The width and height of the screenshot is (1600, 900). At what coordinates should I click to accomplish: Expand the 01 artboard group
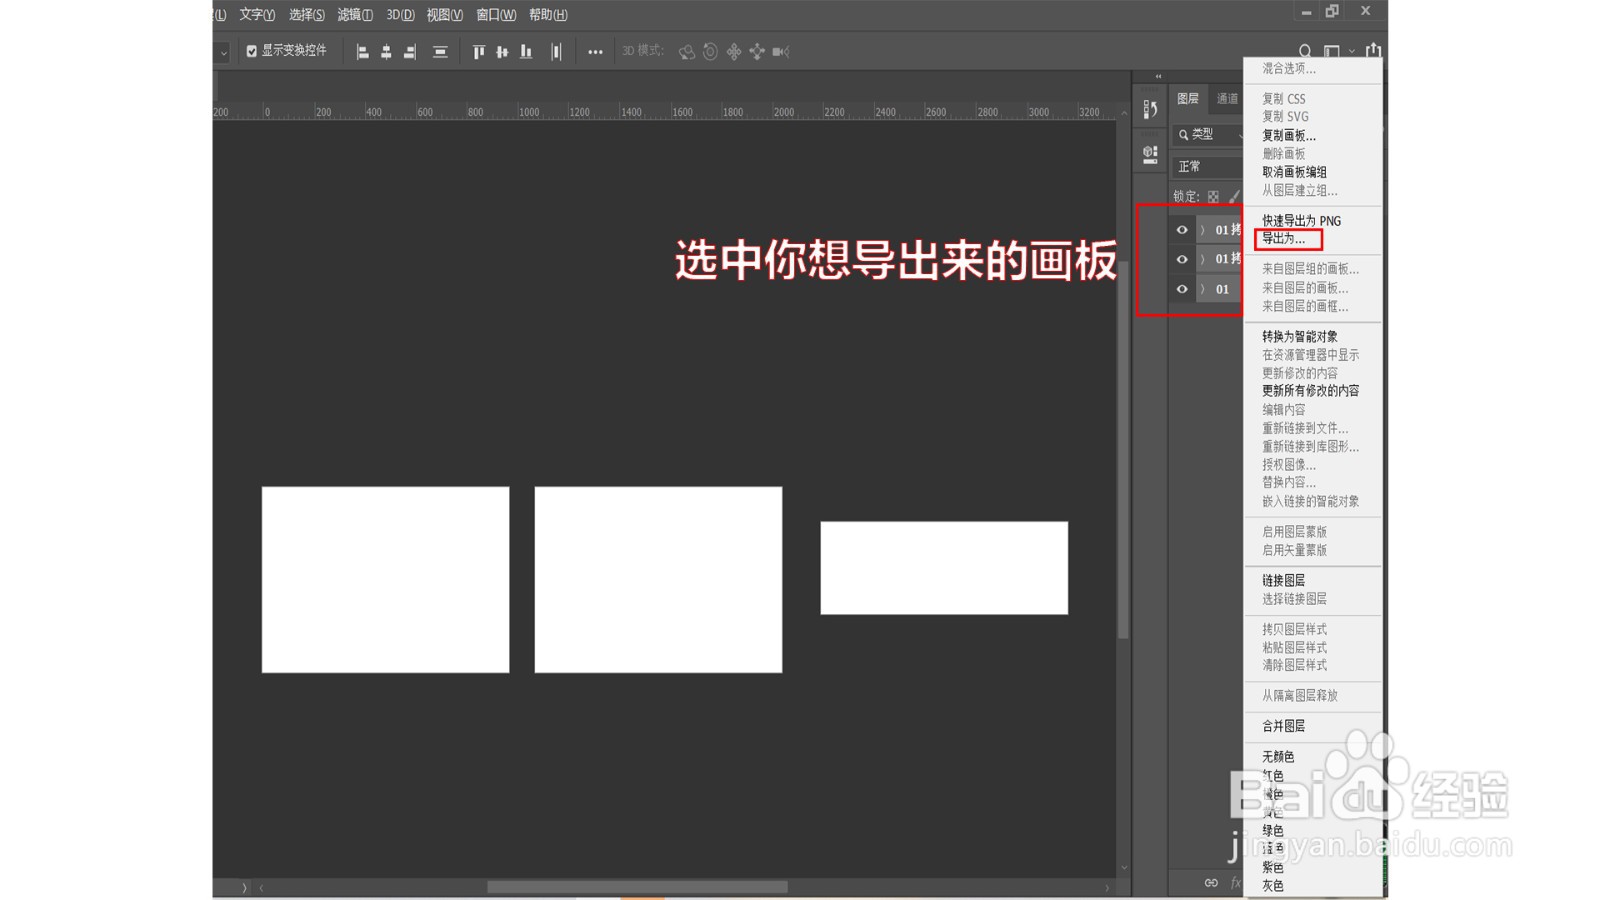[1203, 289]
